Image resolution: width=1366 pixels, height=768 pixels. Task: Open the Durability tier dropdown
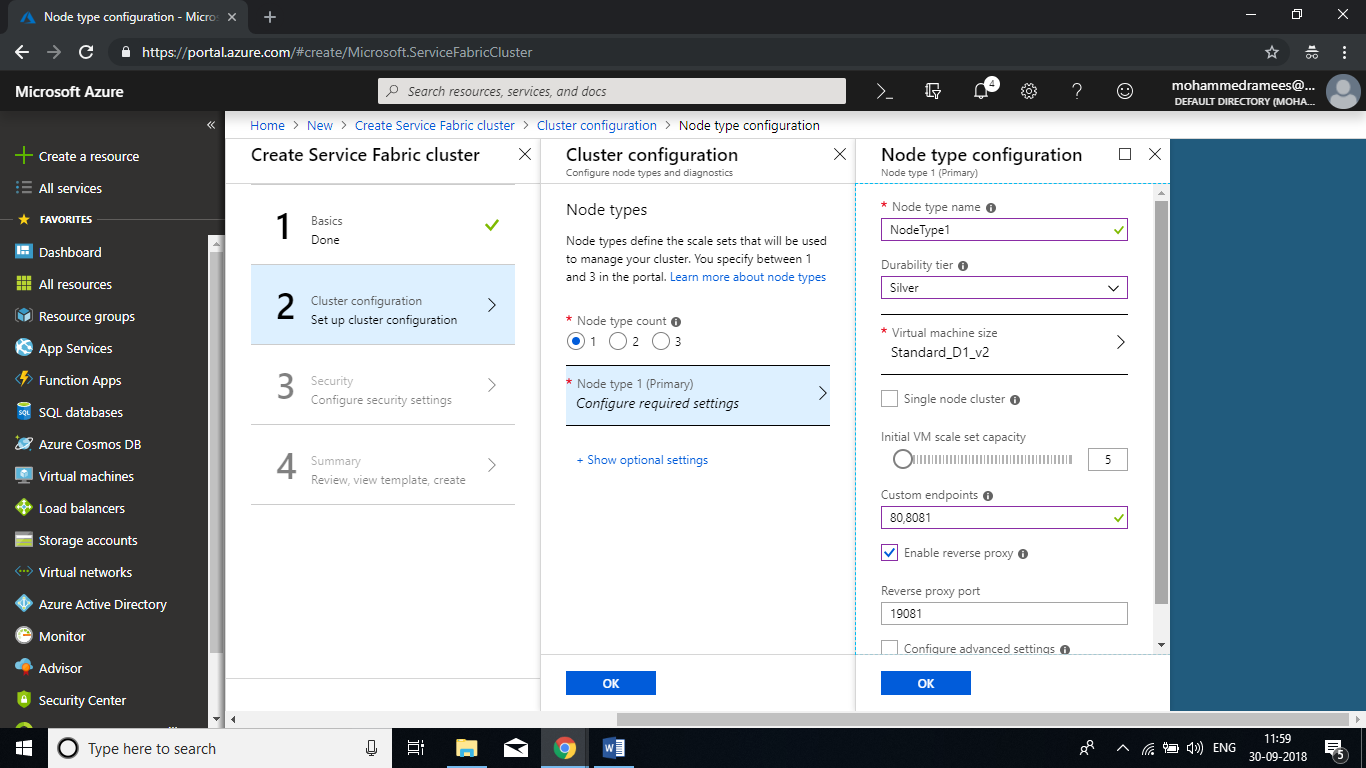pos(1003,288)
